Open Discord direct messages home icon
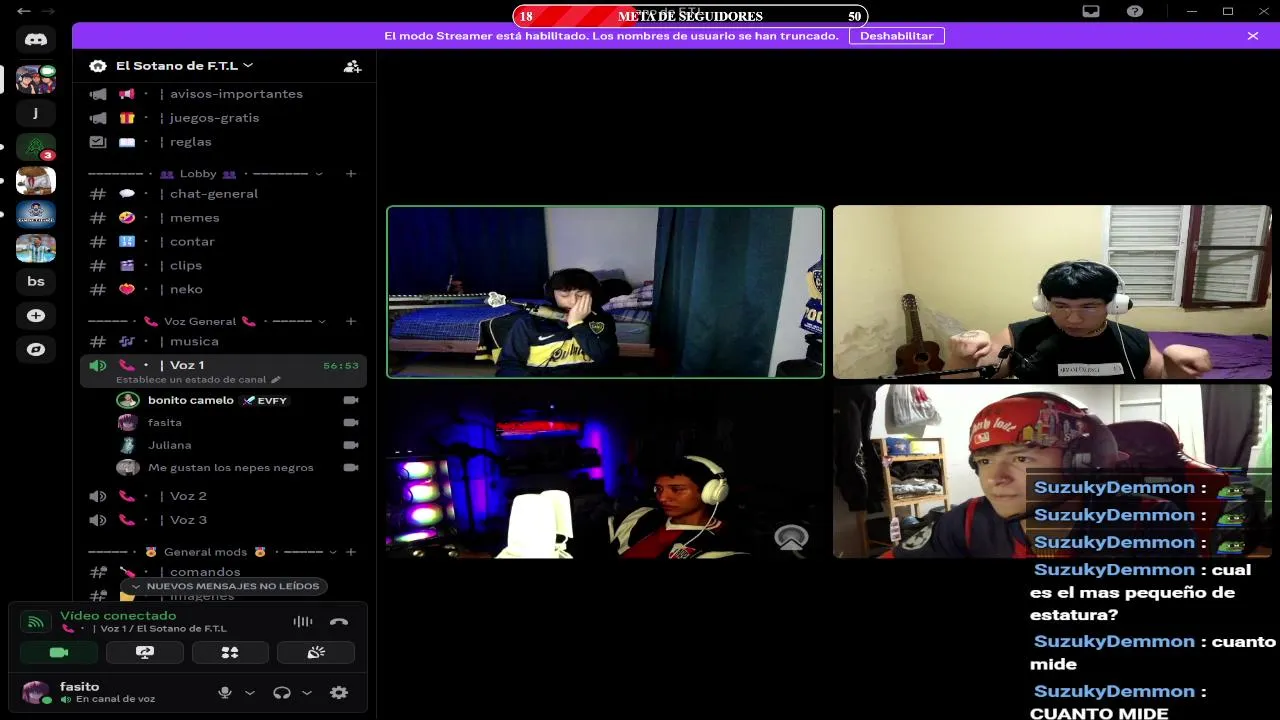The image size is (1280, 720). [36, 40]
